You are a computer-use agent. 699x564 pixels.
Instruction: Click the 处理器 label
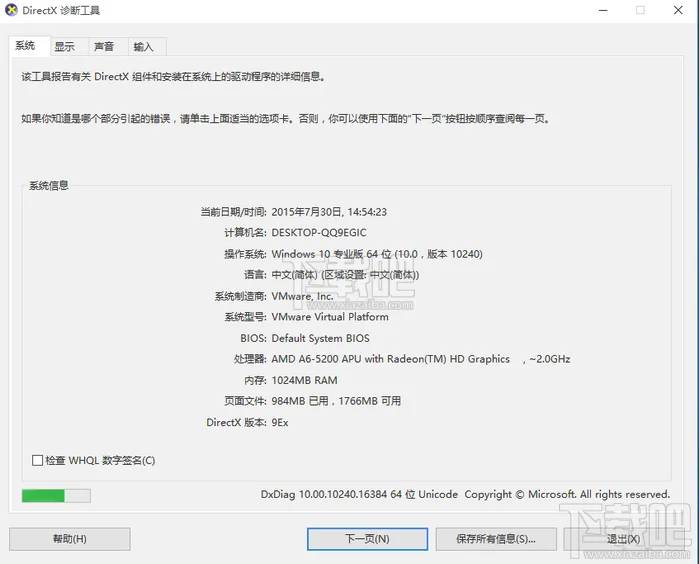pyautogui.click(x=250, y=359)
